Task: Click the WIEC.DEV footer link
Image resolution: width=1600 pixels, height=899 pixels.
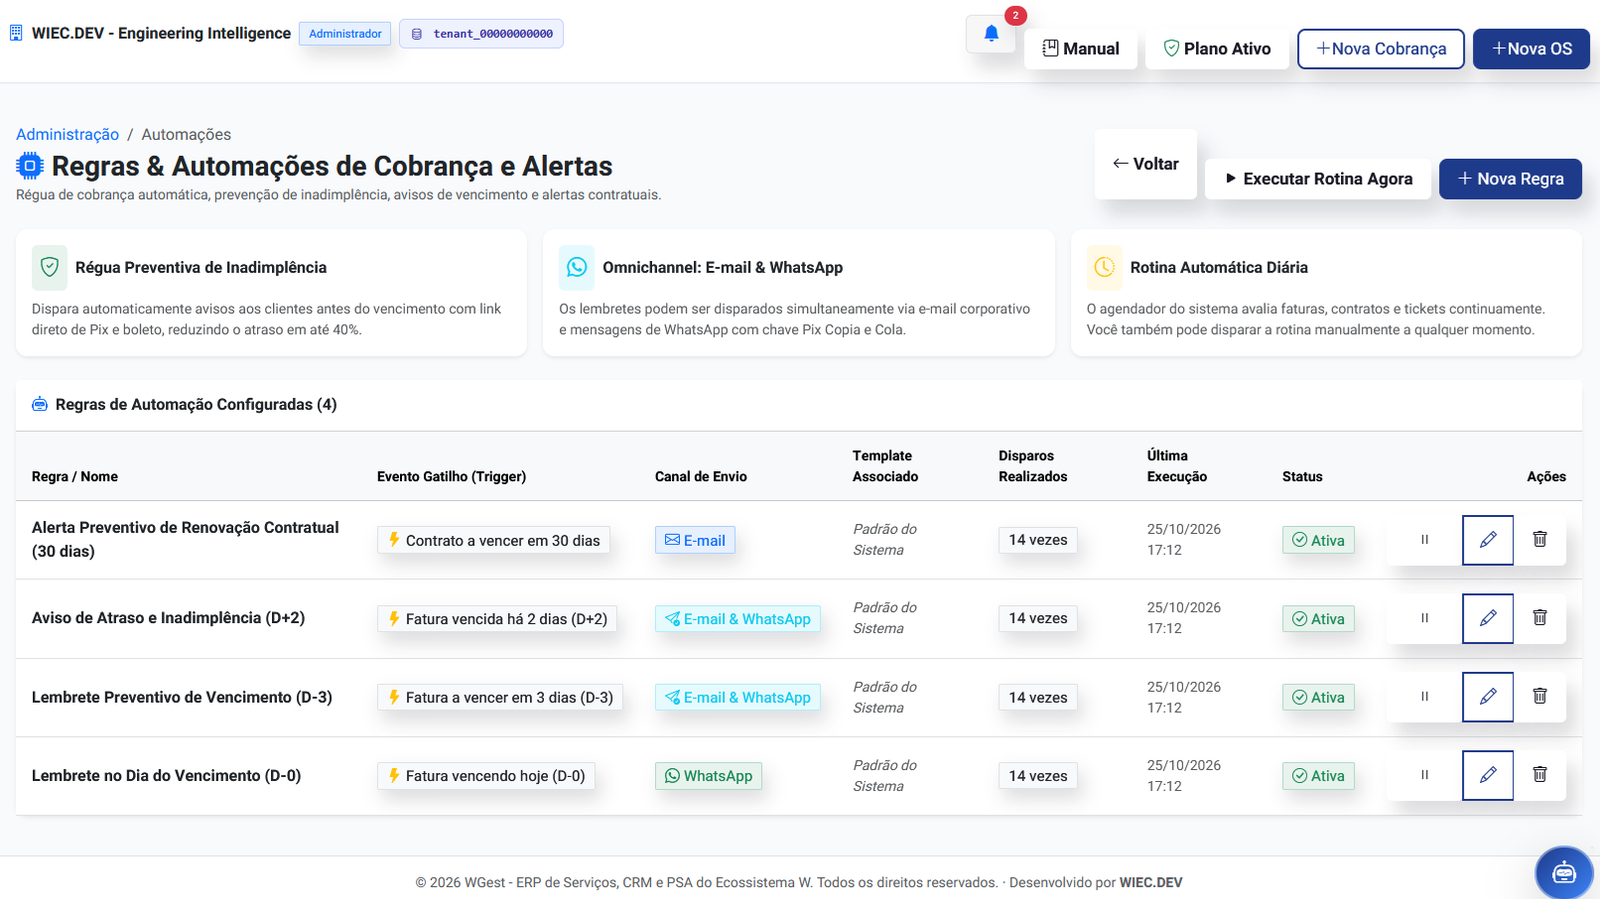Action: (x=1151, y=882)
